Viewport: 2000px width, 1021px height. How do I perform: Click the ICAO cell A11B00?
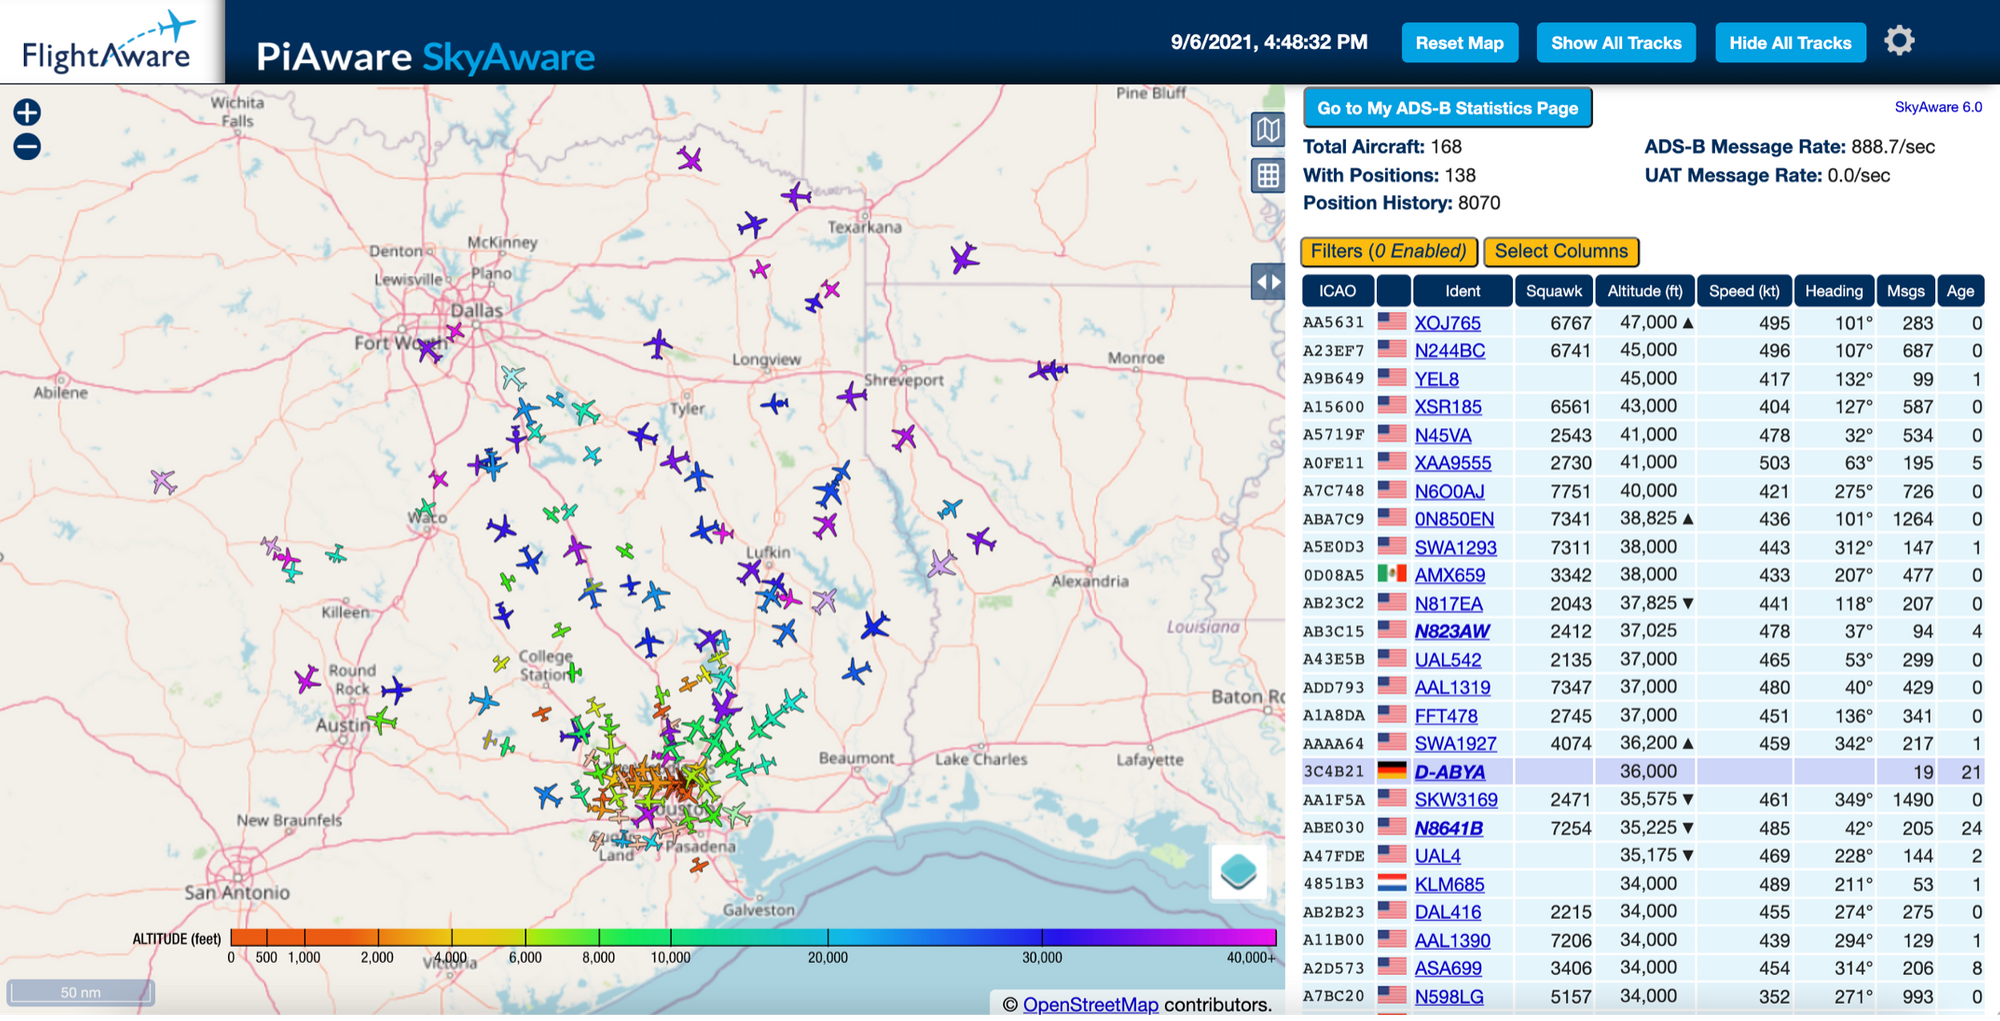1333,940
